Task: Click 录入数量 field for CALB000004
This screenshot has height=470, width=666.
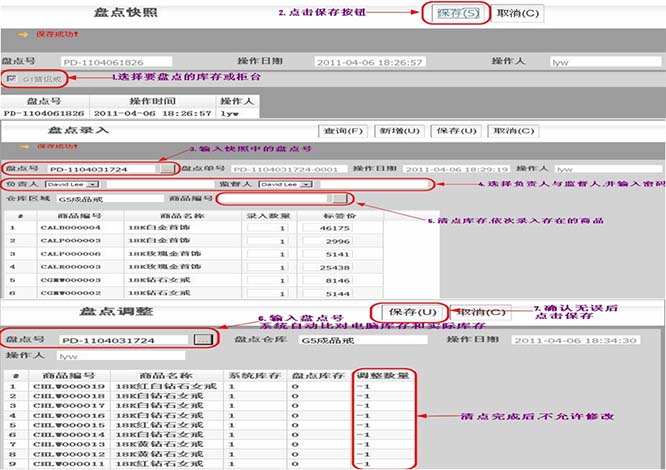Action: (x=267, y=228)
